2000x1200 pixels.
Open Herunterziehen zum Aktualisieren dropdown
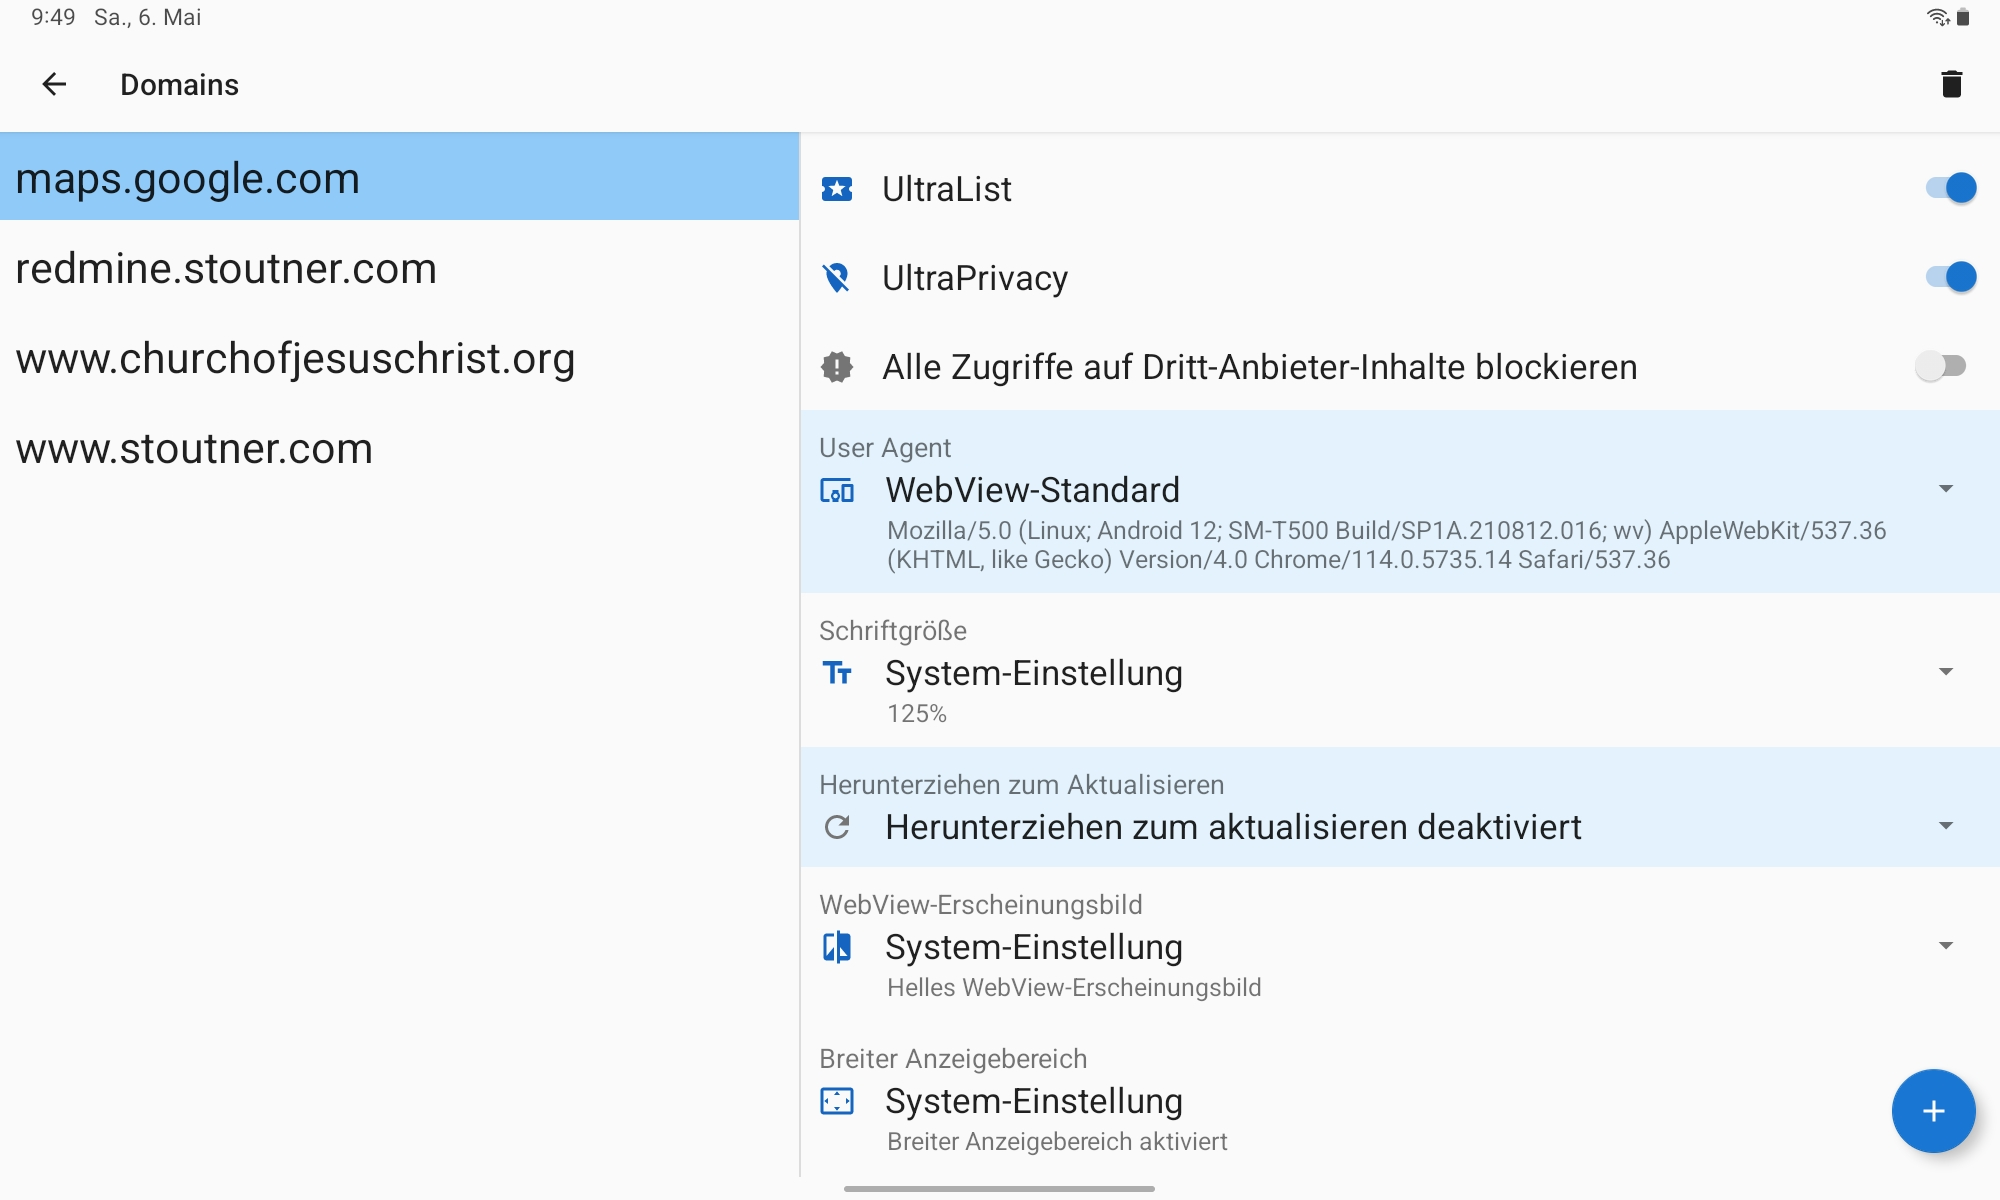pyautogui.click(x=1945, y=826)
